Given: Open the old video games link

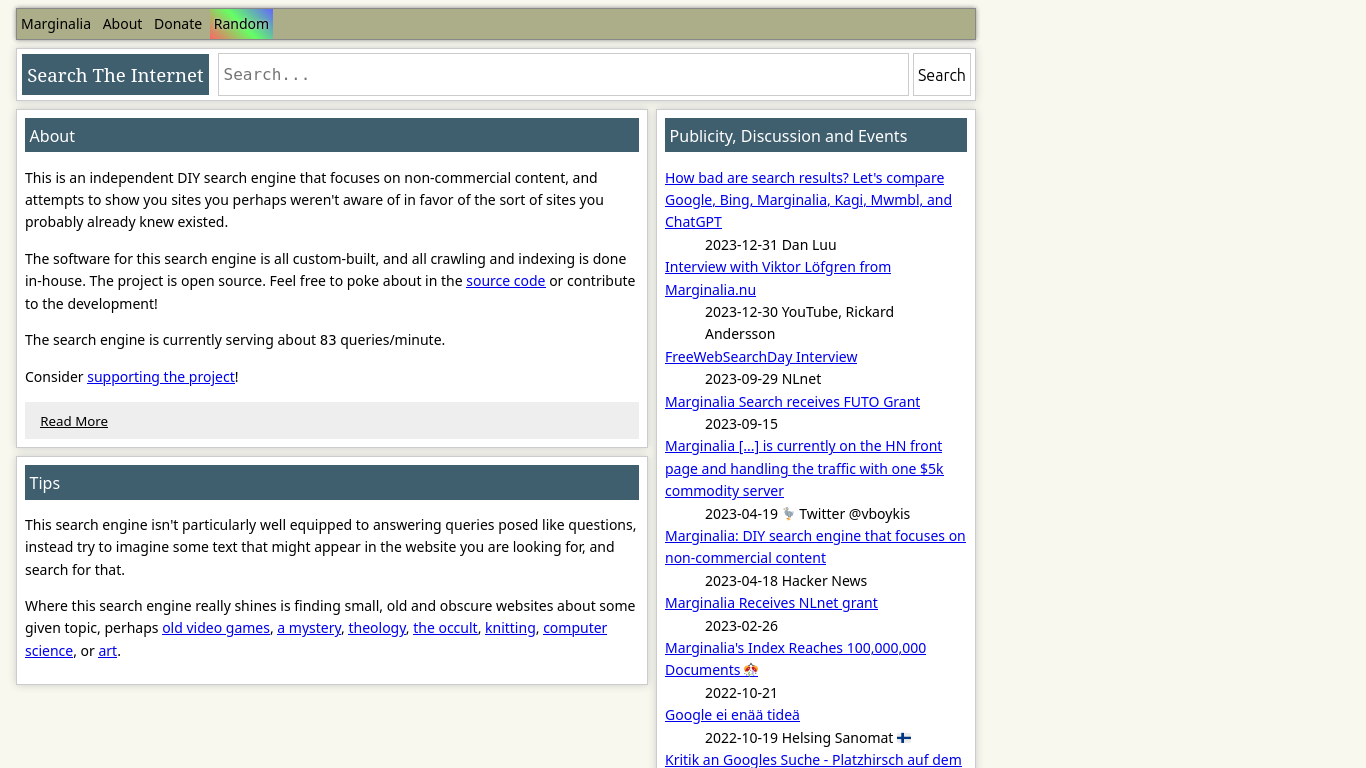Looking at the screenshot, I should point(216,628).
